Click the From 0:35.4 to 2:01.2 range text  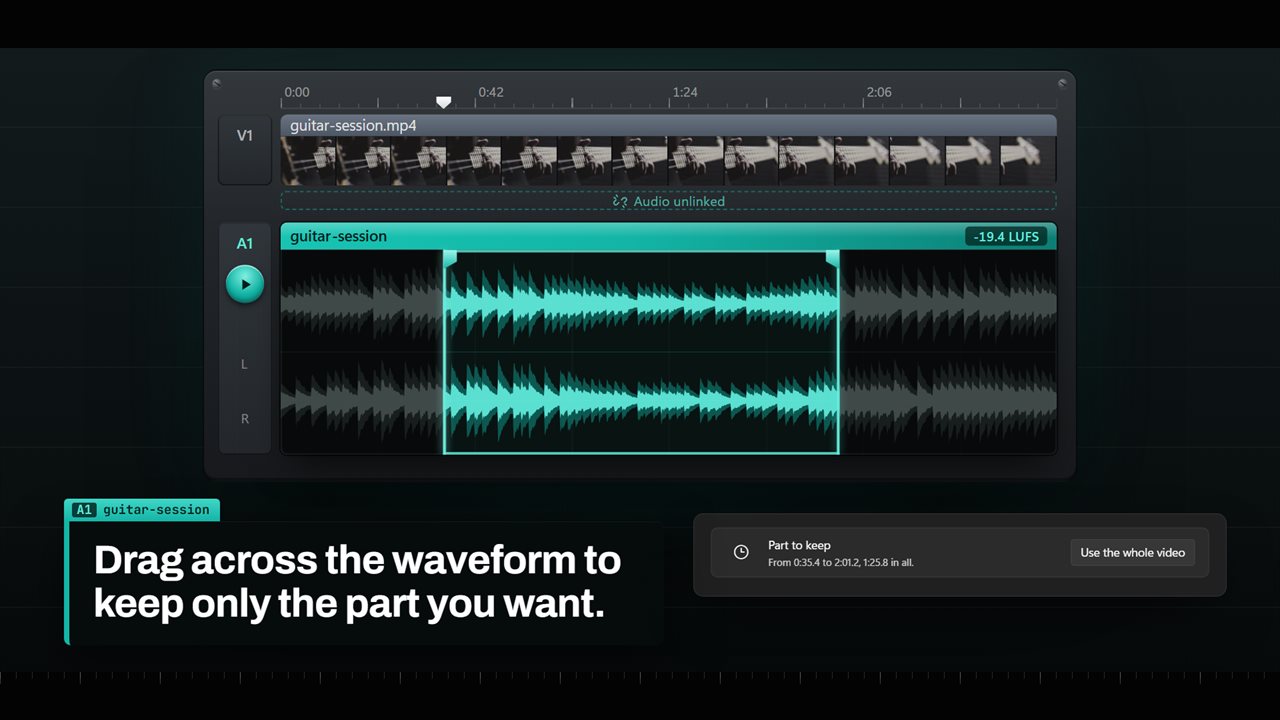pyautogui.click(x=841, y=562)
